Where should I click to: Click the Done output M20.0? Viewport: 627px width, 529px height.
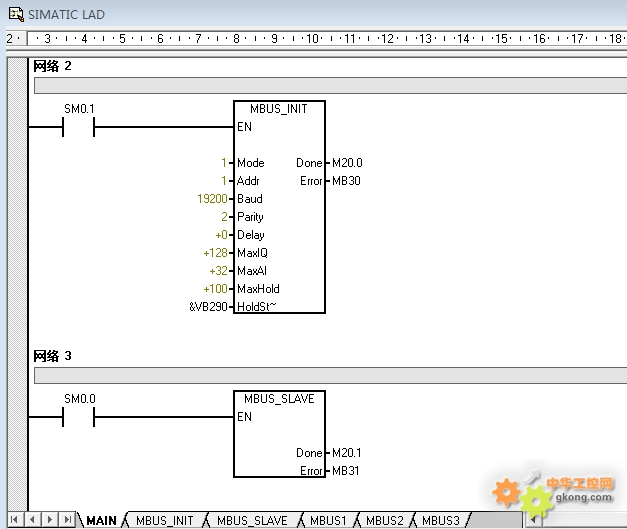347,163
